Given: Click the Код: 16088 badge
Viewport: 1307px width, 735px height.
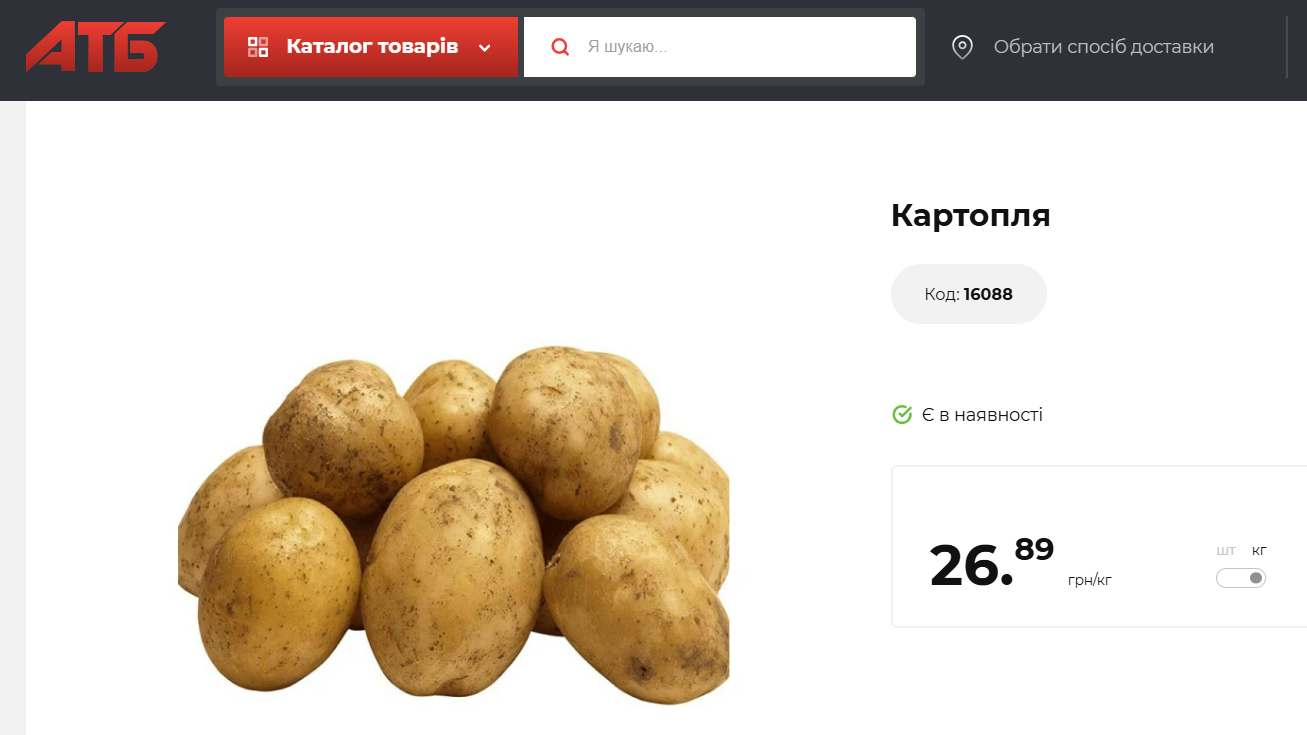Looking at the screenshot, I should (968, 294).
